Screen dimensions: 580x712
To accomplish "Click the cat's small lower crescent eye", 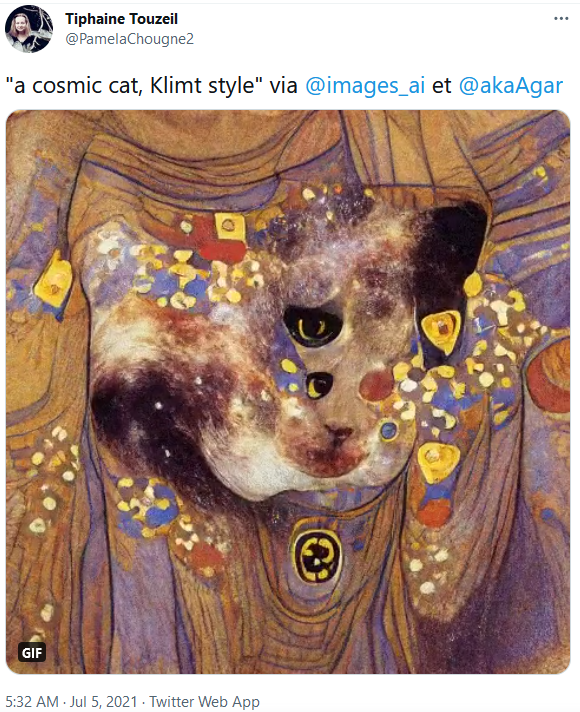I will tap(320, 386).
